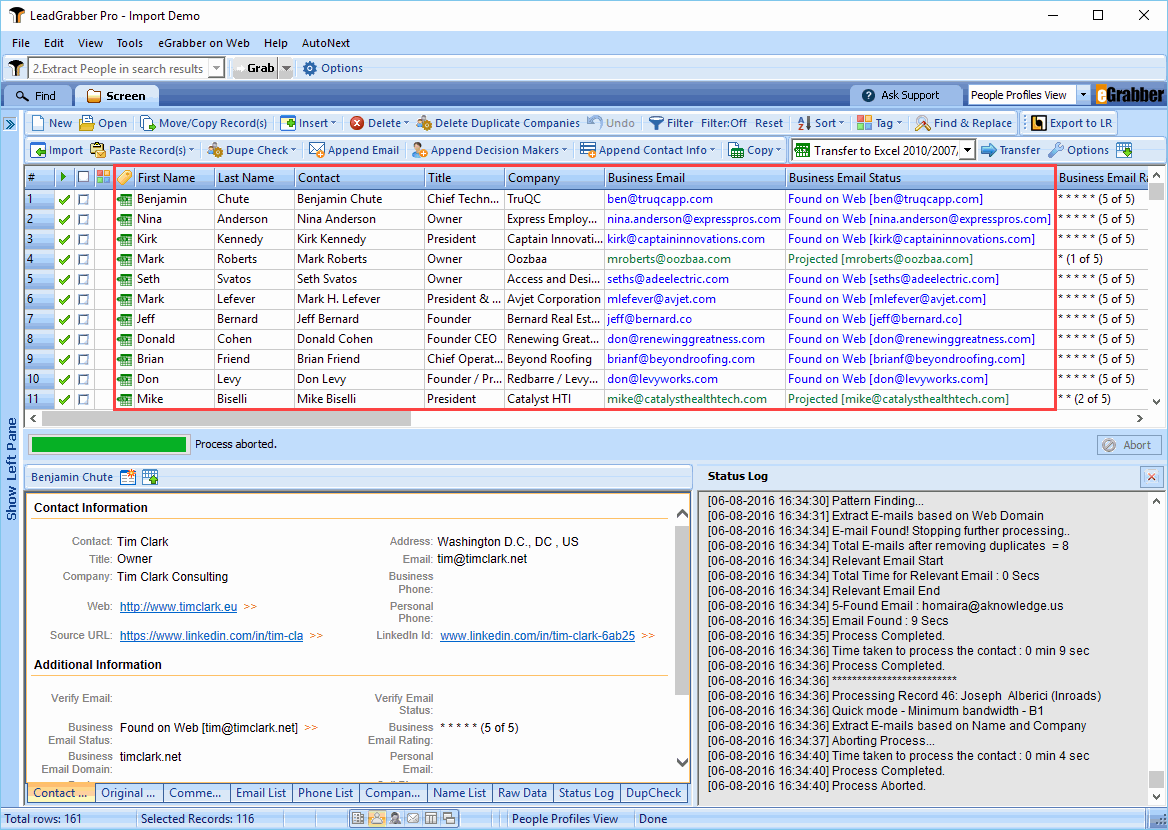Open the Append Decision Makers dropdown

[565, 151]
